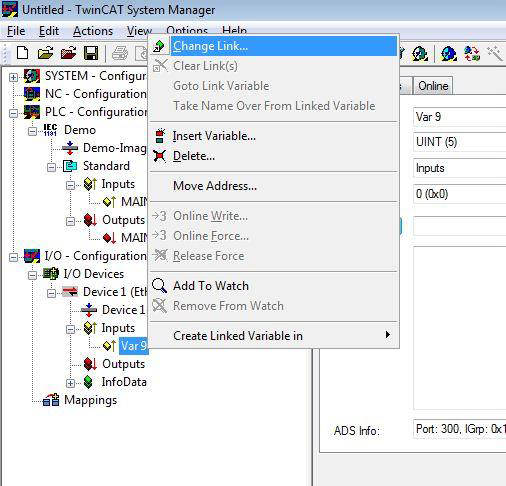Click the Insert Variable menu icon

point(160,136)
